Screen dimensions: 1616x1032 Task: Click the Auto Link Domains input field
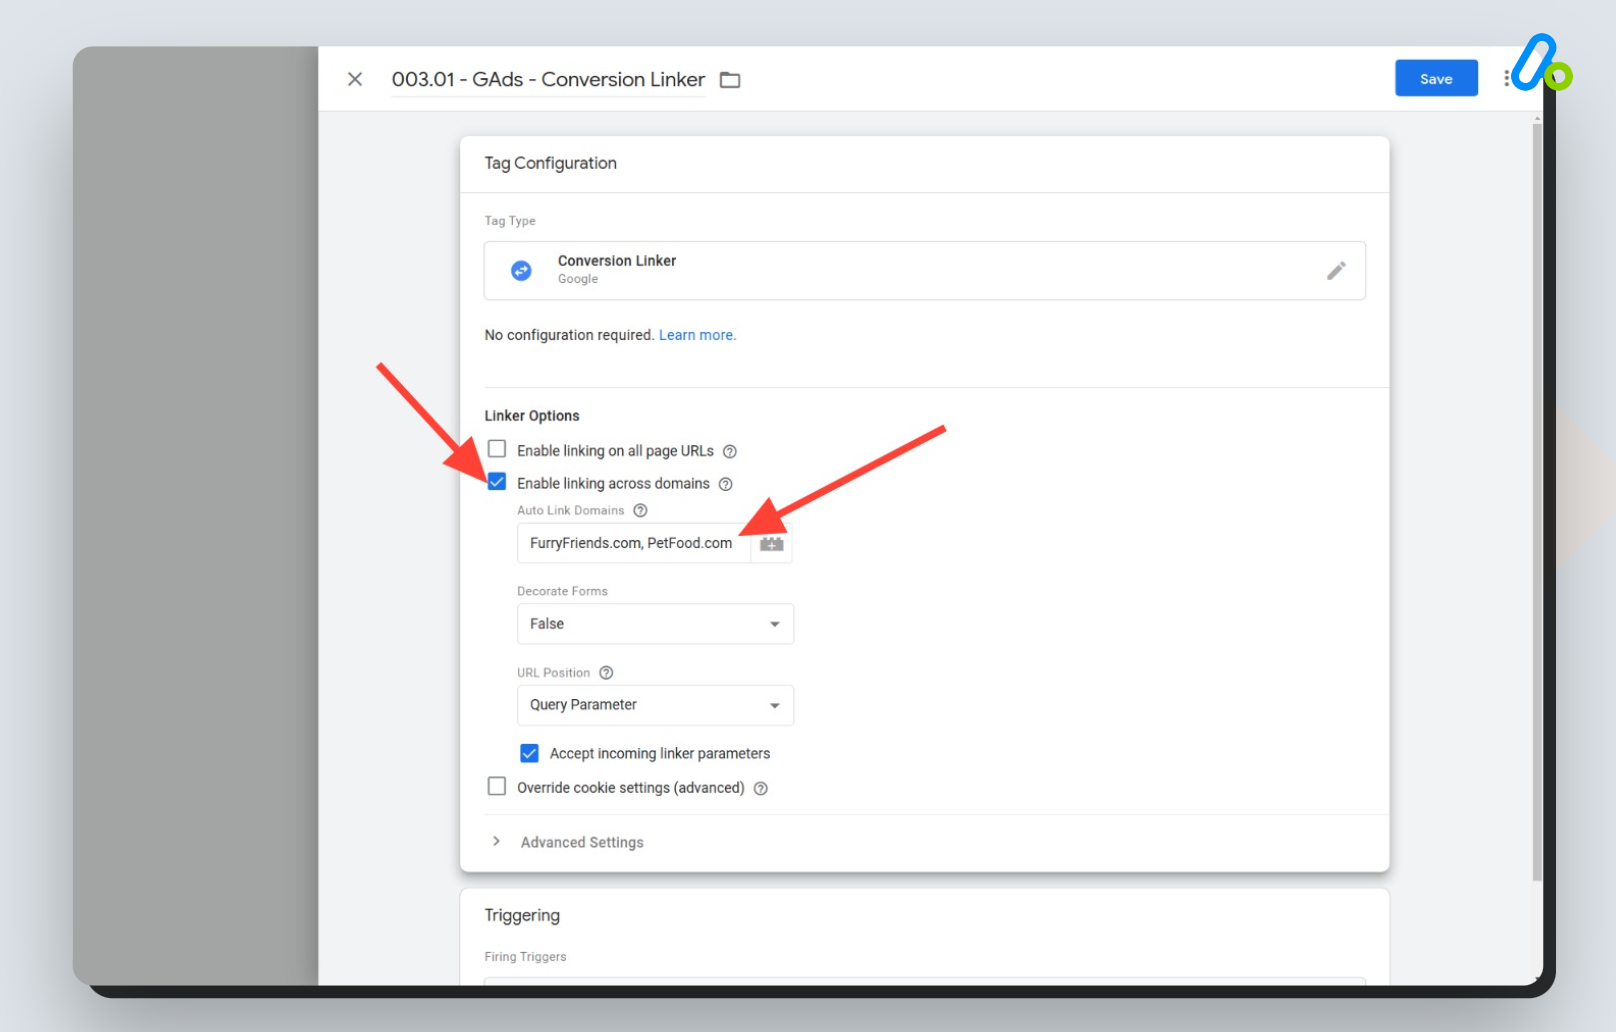coord(634,543)
